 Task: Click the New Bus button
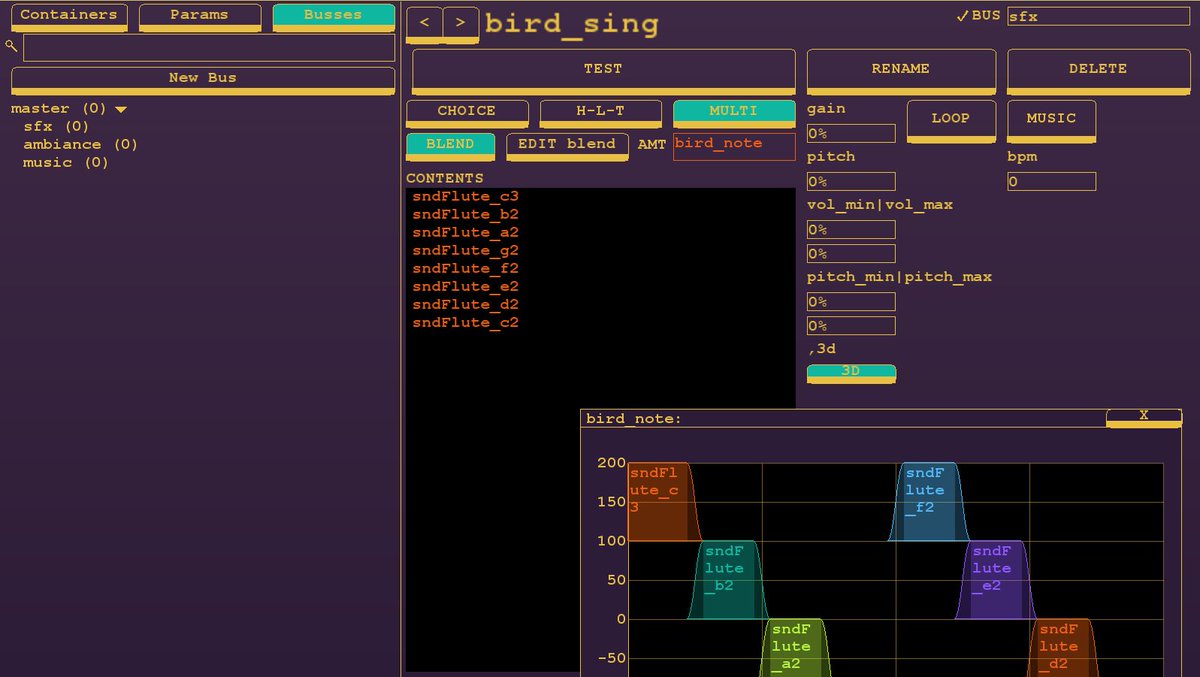click(203, 80)
